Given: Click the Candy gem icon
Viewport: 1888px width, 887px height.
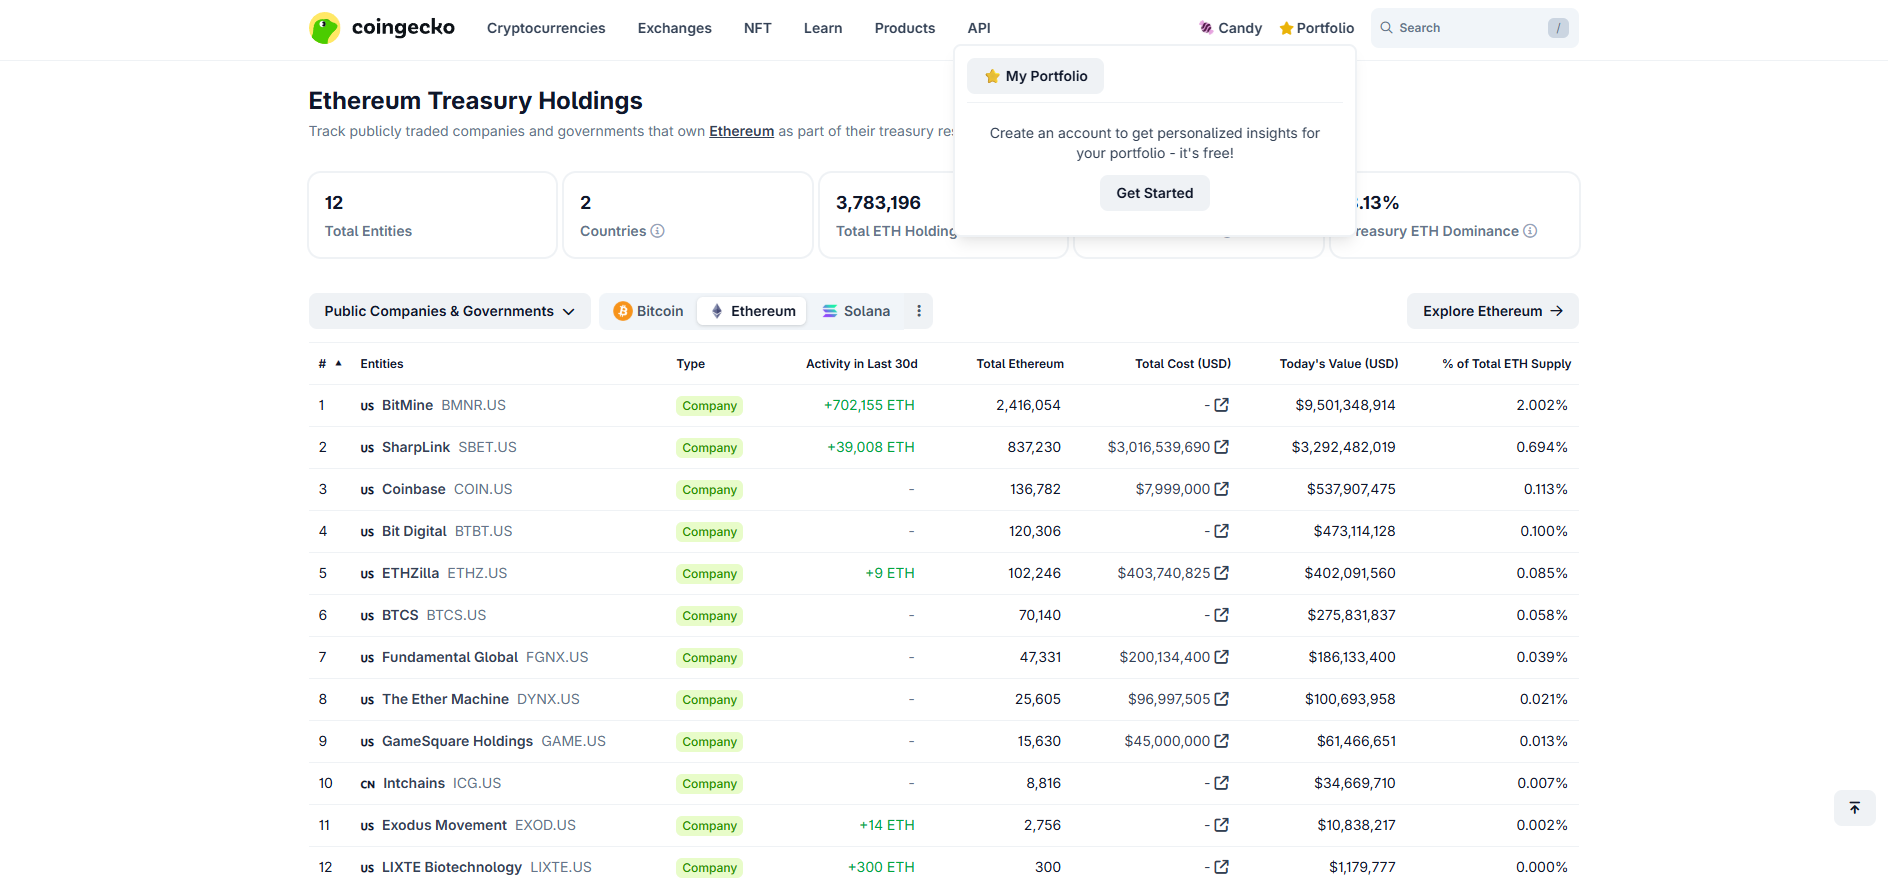Looking at the screenshot, I should (1206, 28).
